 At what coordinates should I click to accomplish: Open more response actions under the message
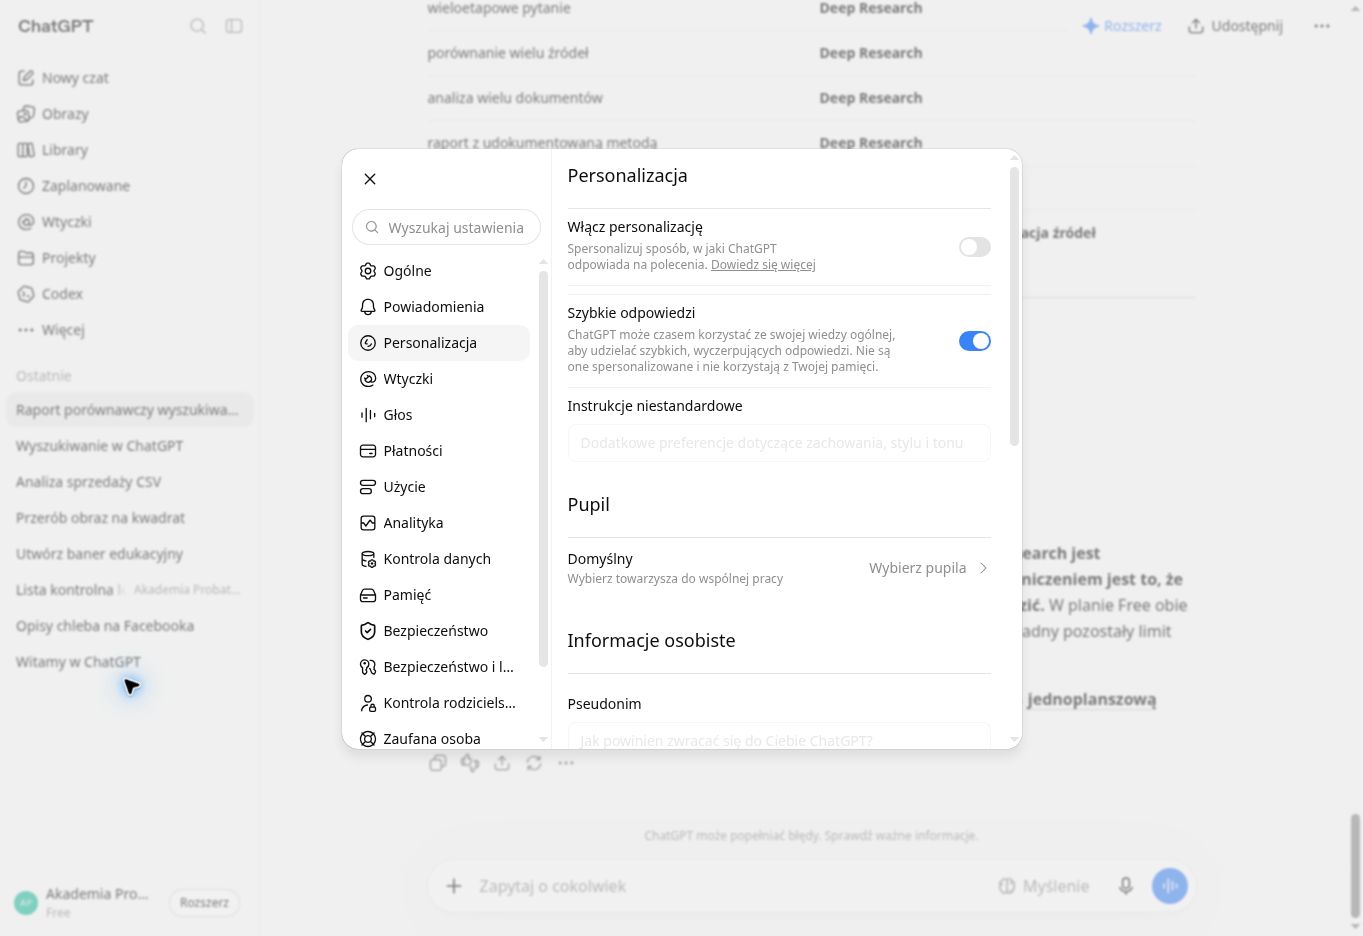point(566,763)
